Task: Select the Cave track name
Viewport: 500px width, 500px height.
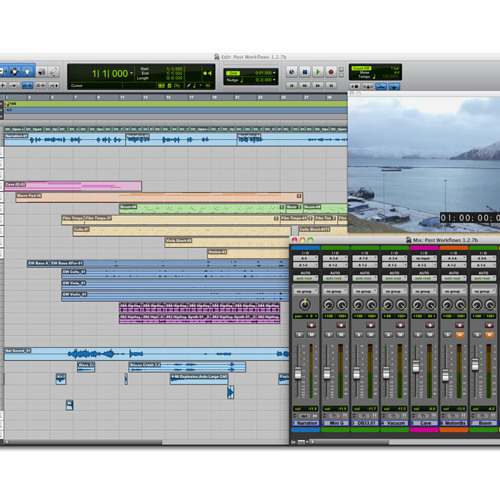Action: (x=424, y=423)
